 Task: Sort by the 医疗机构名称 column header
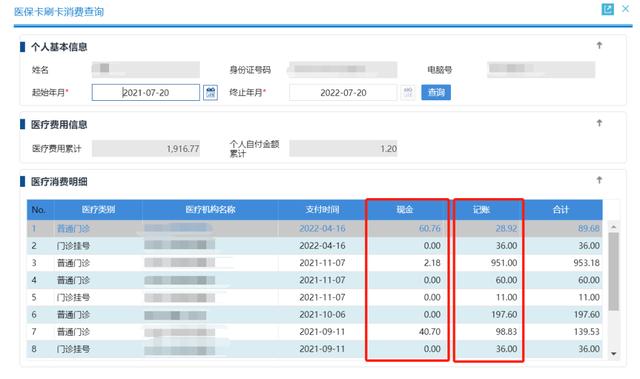pyautogui.click(x=210, y=210)
